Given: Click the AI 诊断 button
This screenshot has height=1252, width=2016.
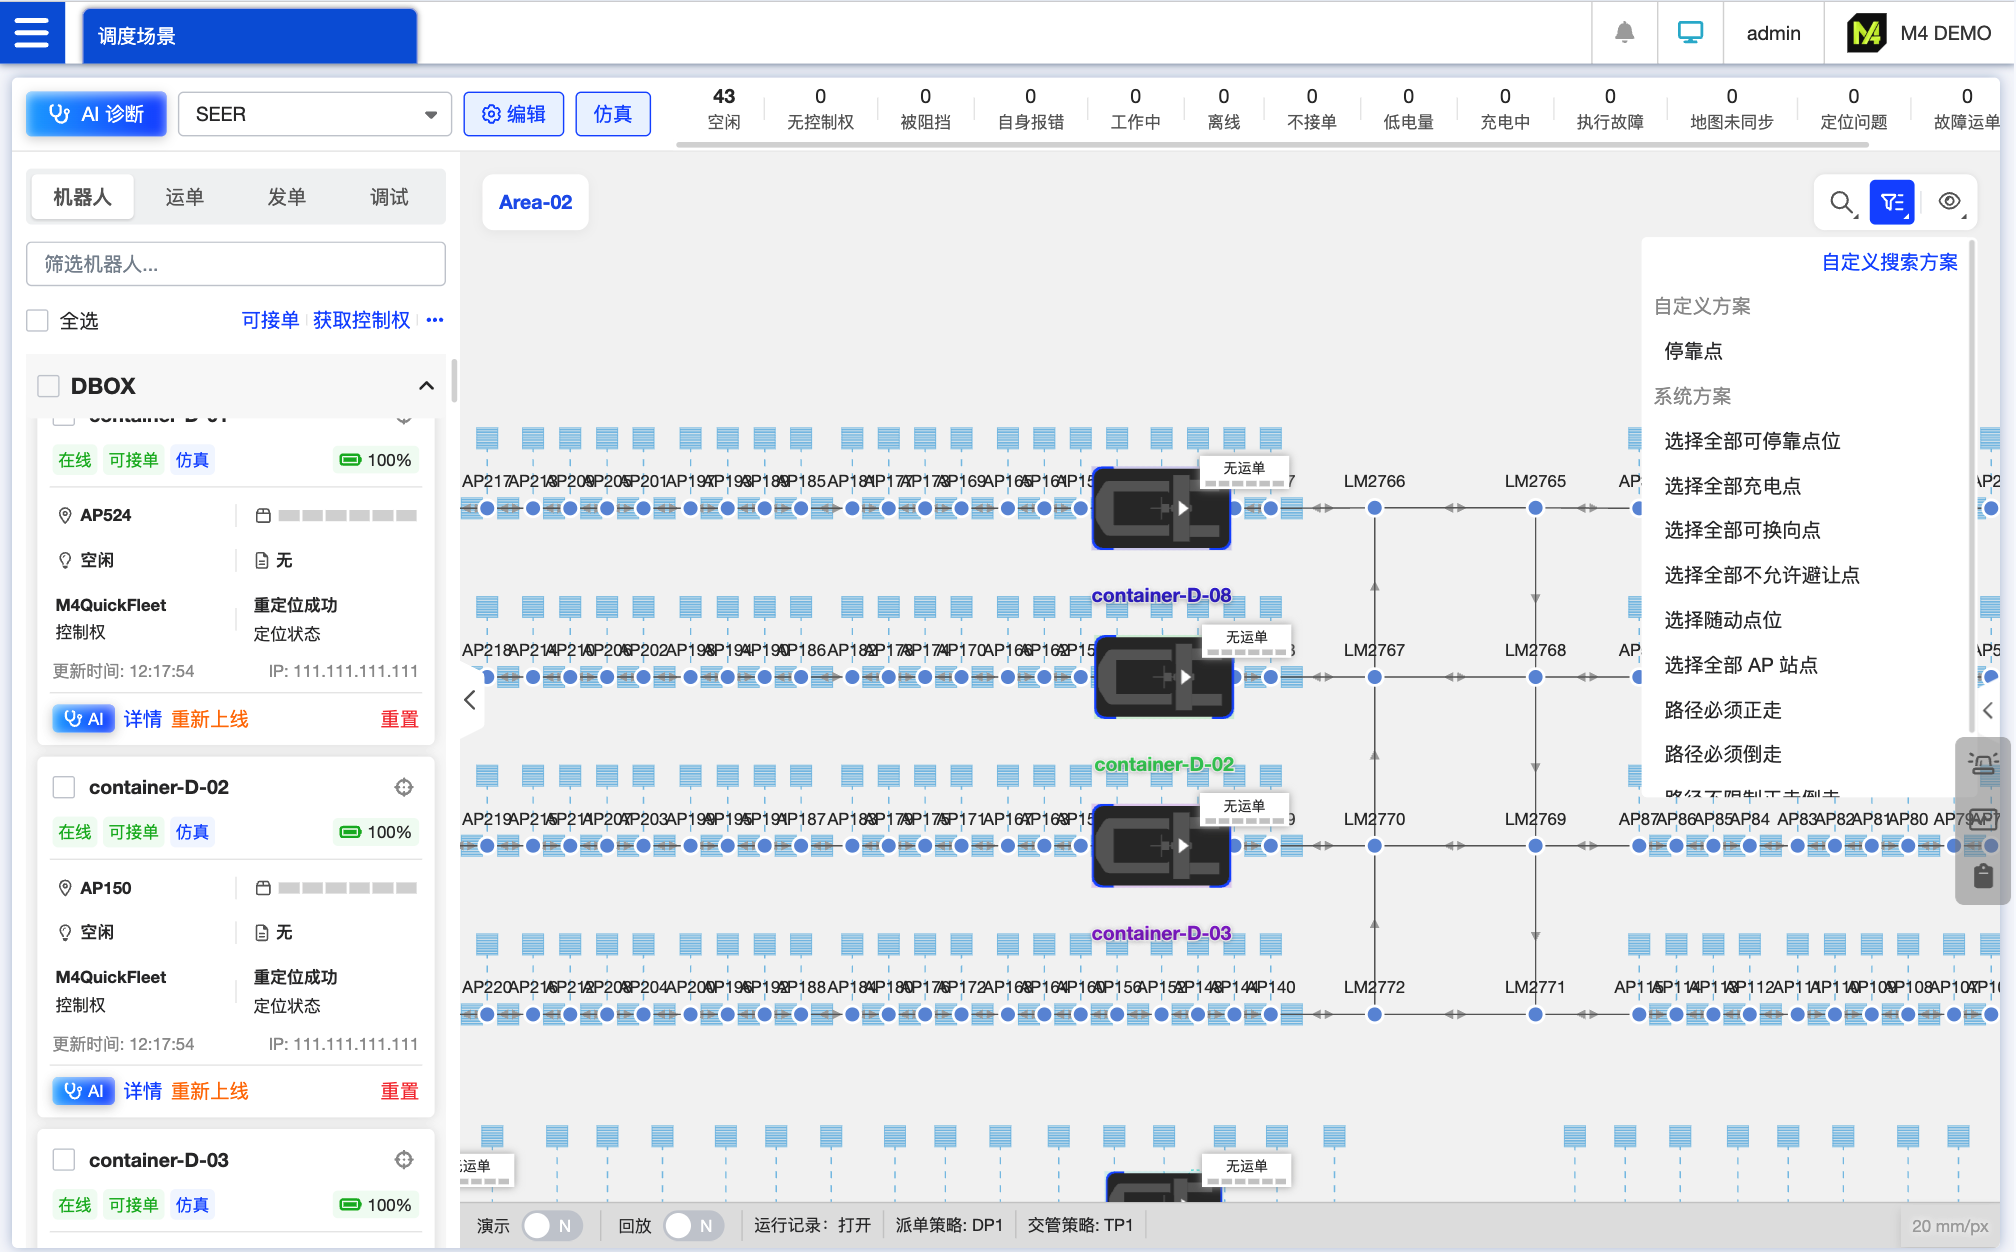Looking at the screenshot, I should 96,114.
